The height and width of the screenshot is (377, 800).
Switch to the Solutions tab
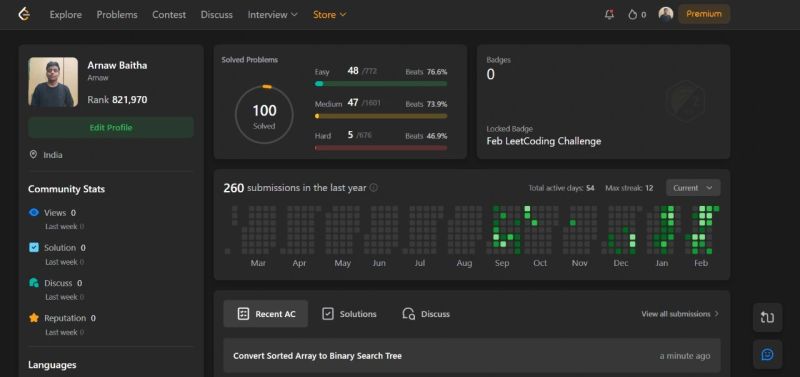(350, 314)
